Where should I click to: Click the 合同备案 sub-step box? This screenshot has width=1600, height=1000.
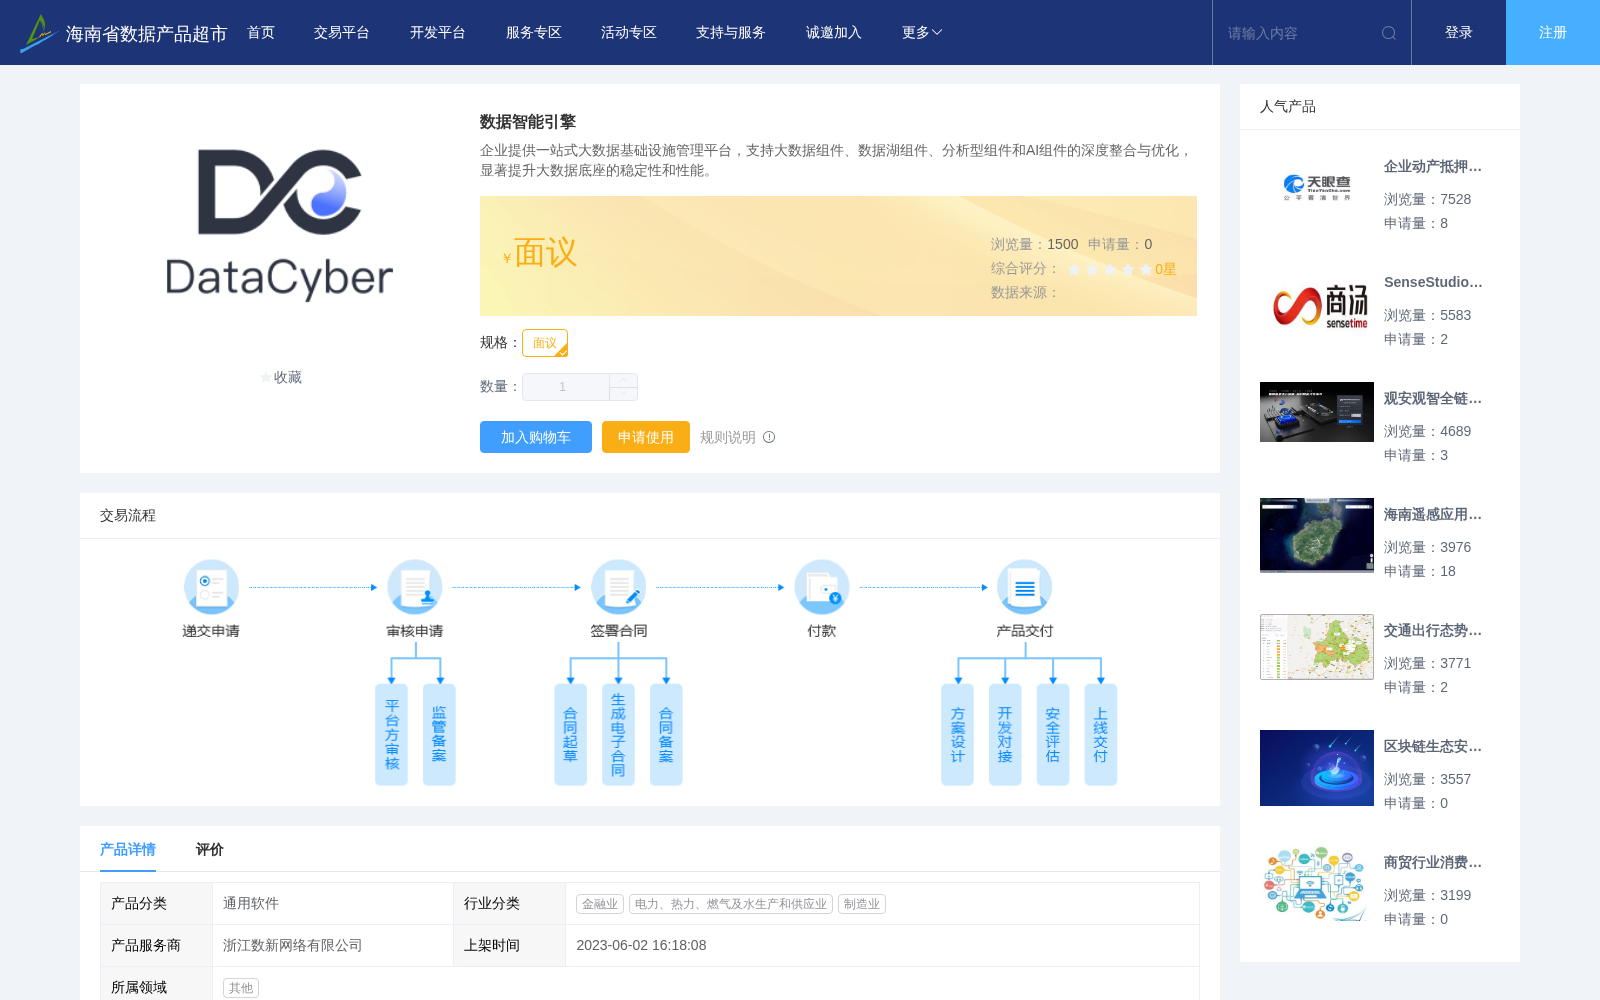(x=666, y=735)
